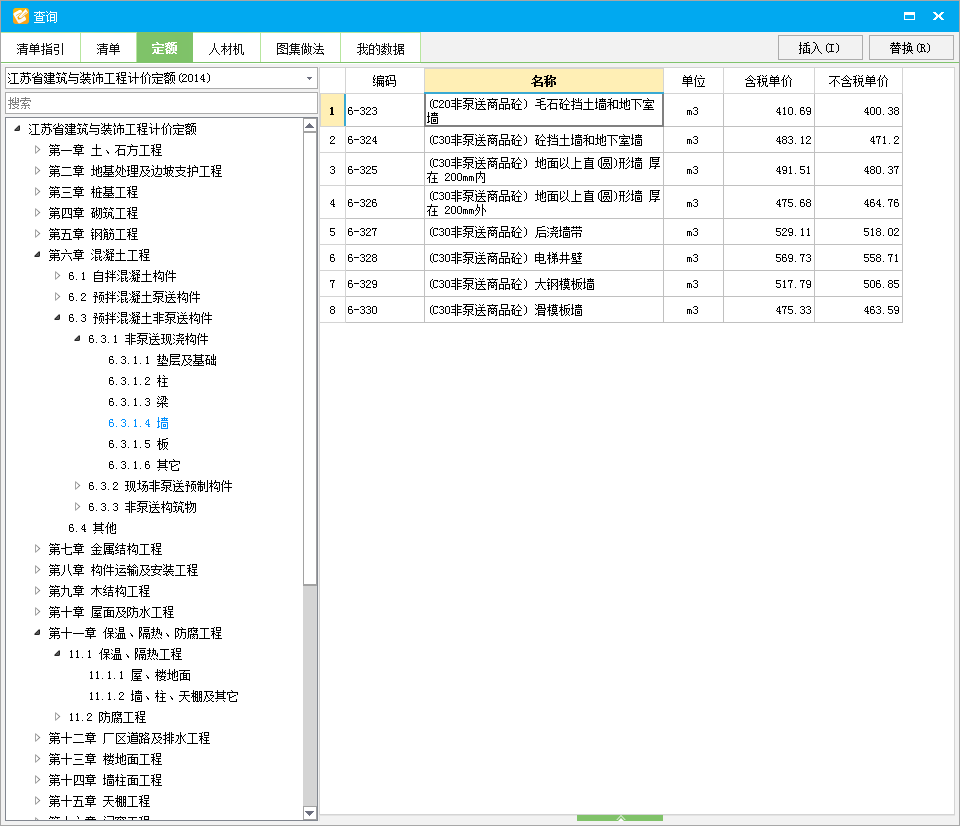
Task: Click tree scrollbar down arrow
Action: (x=310, y=813)
